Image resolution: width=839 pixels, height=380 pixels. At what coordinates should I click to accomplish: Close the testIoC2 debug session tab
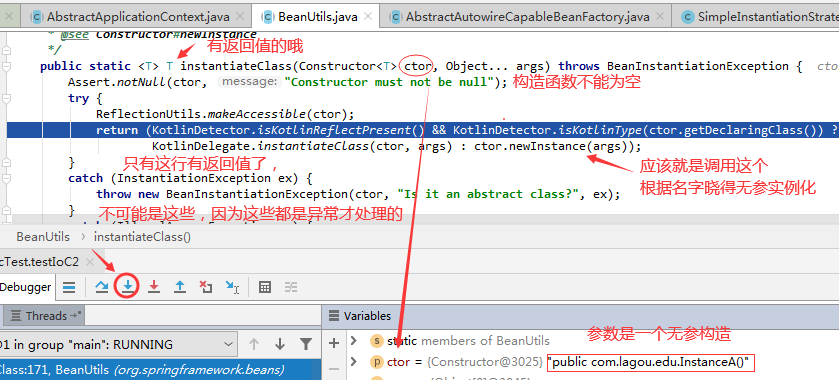click(90, 262)
